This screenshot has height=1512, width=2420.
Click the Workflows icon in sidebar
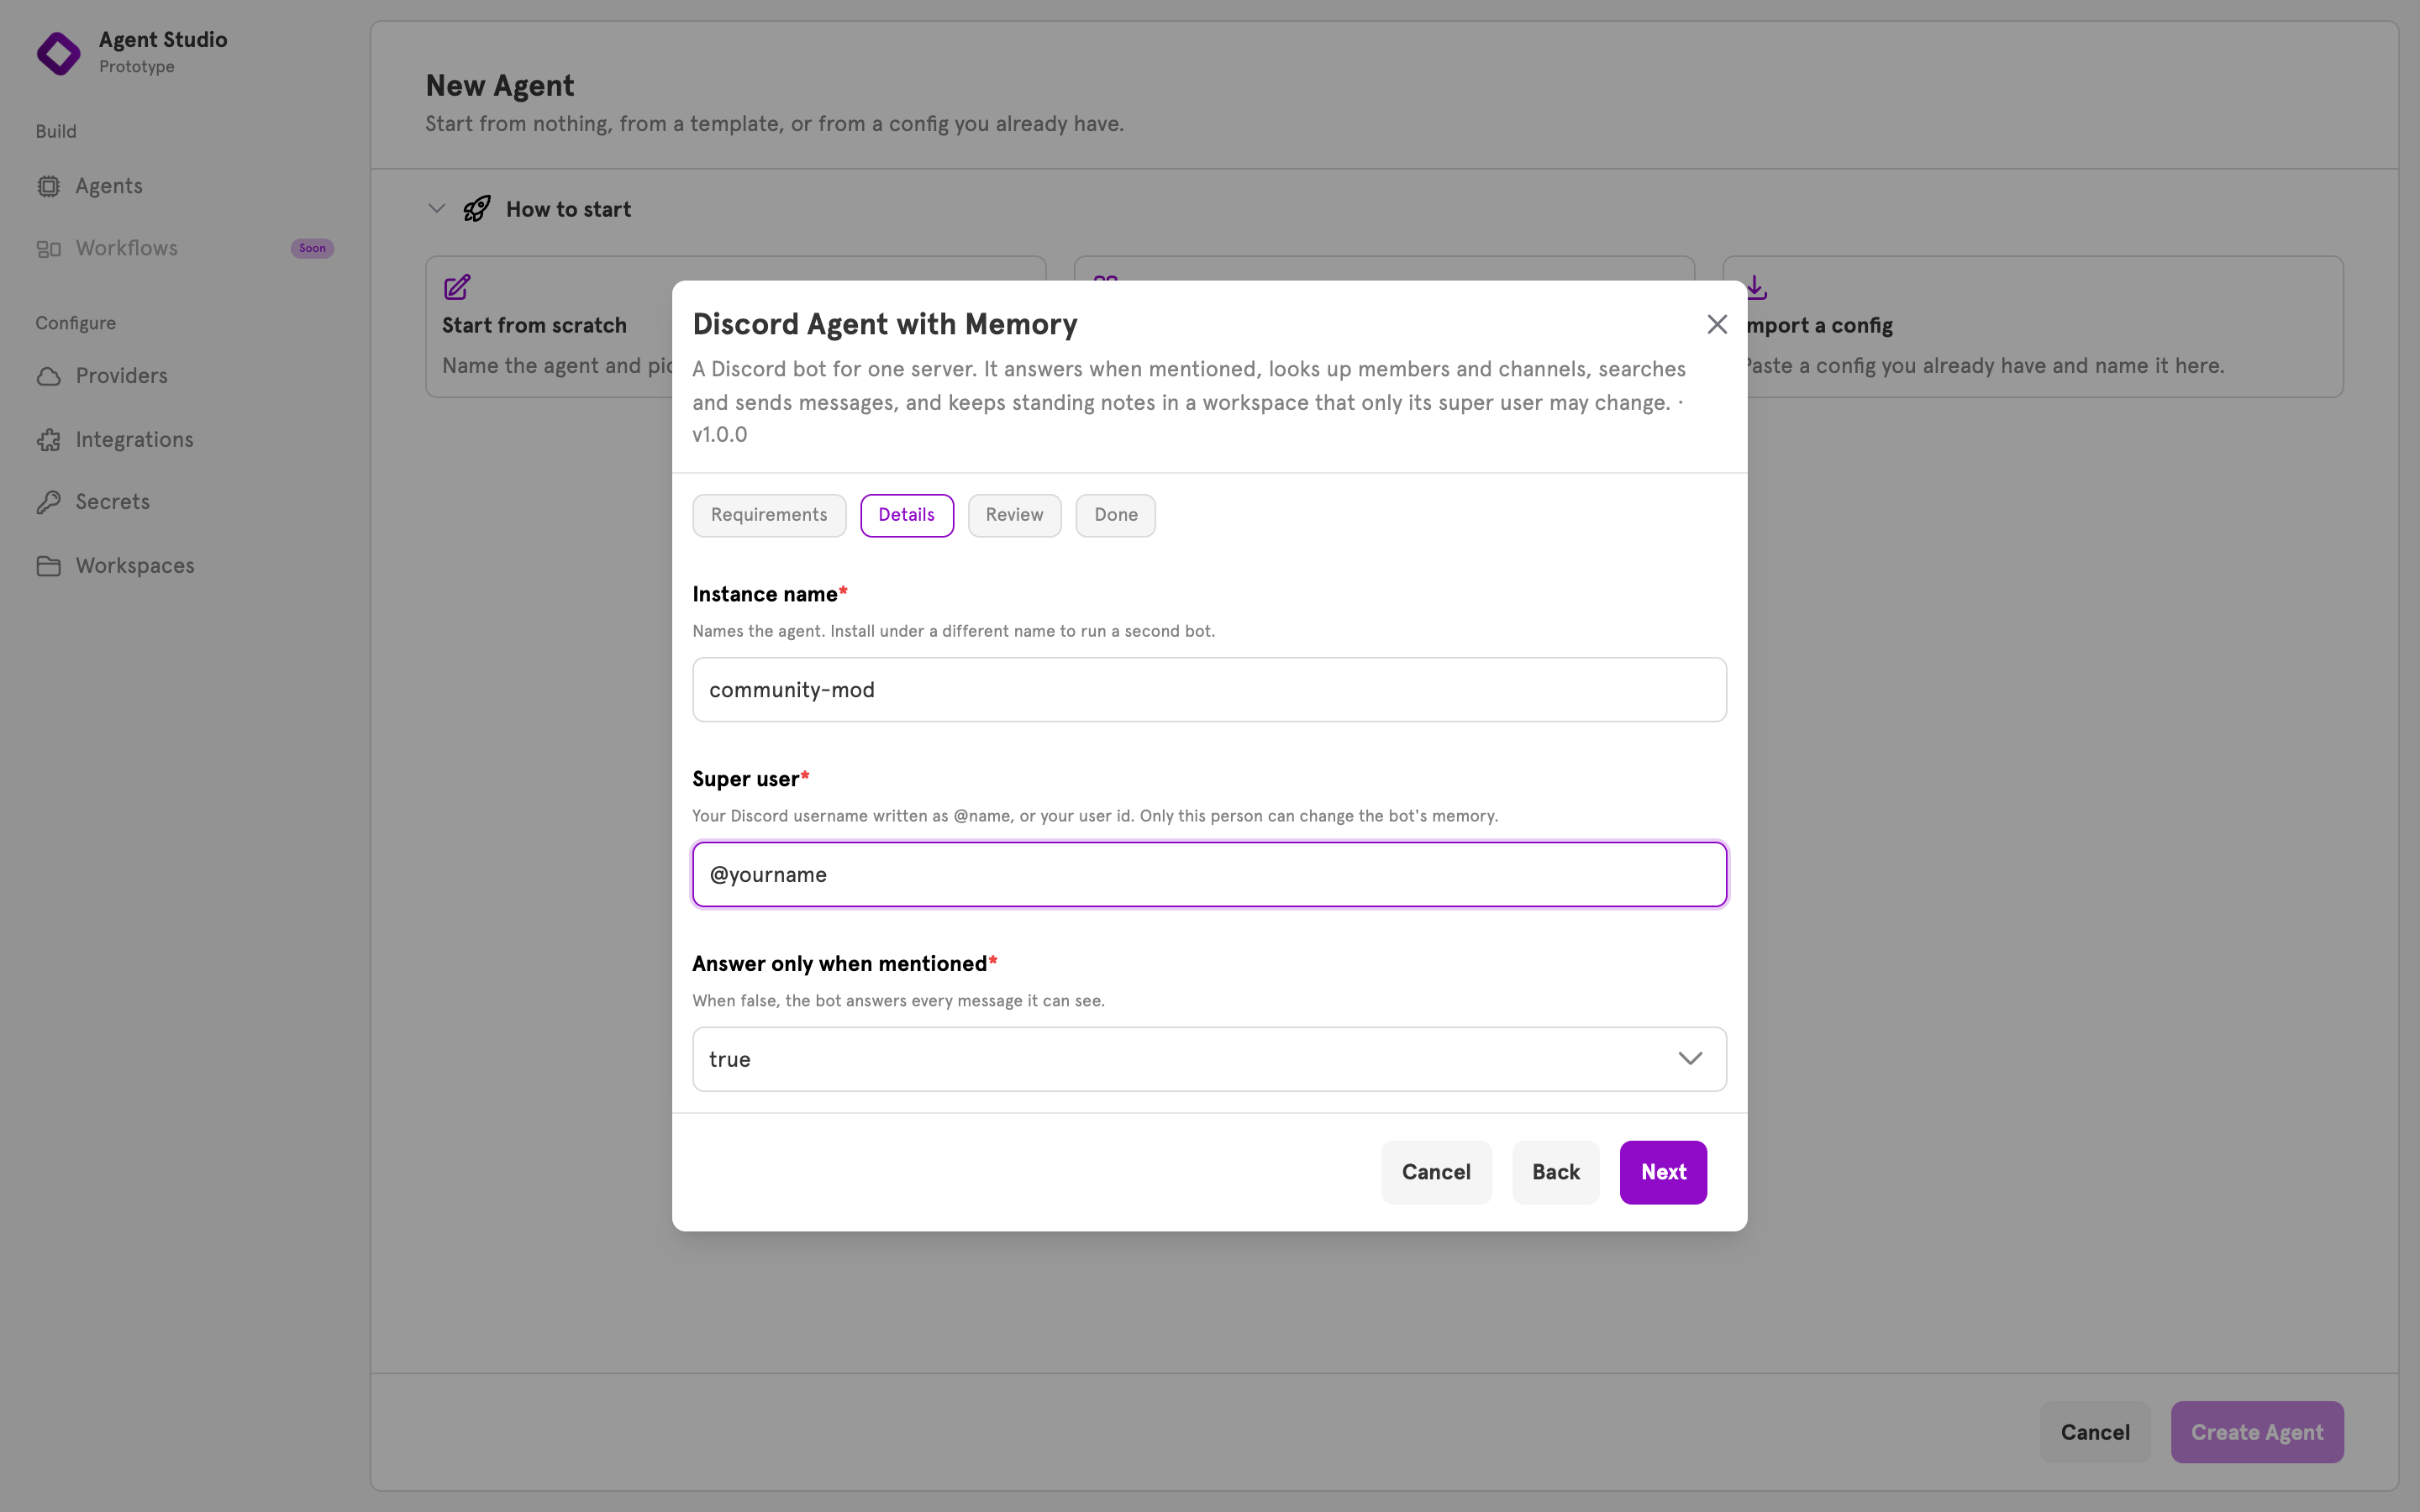point(48,249)
